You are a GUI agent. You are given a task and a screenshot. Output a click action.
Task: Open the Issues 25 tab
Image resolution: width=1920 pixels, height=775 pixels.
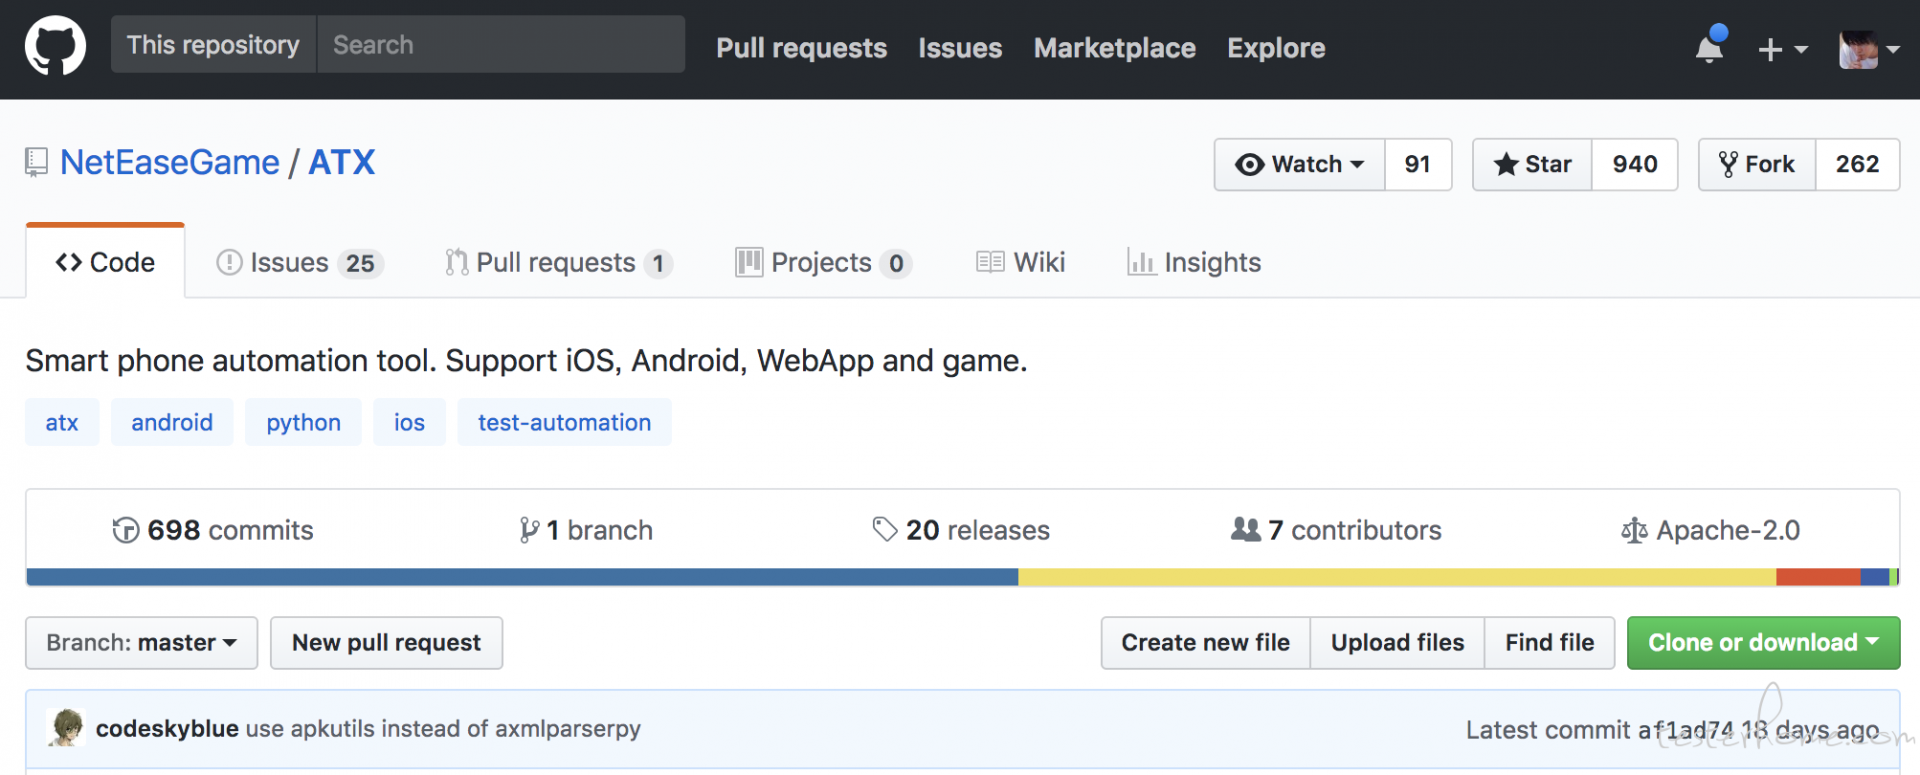pyautogui.click(x=300, y=262)
